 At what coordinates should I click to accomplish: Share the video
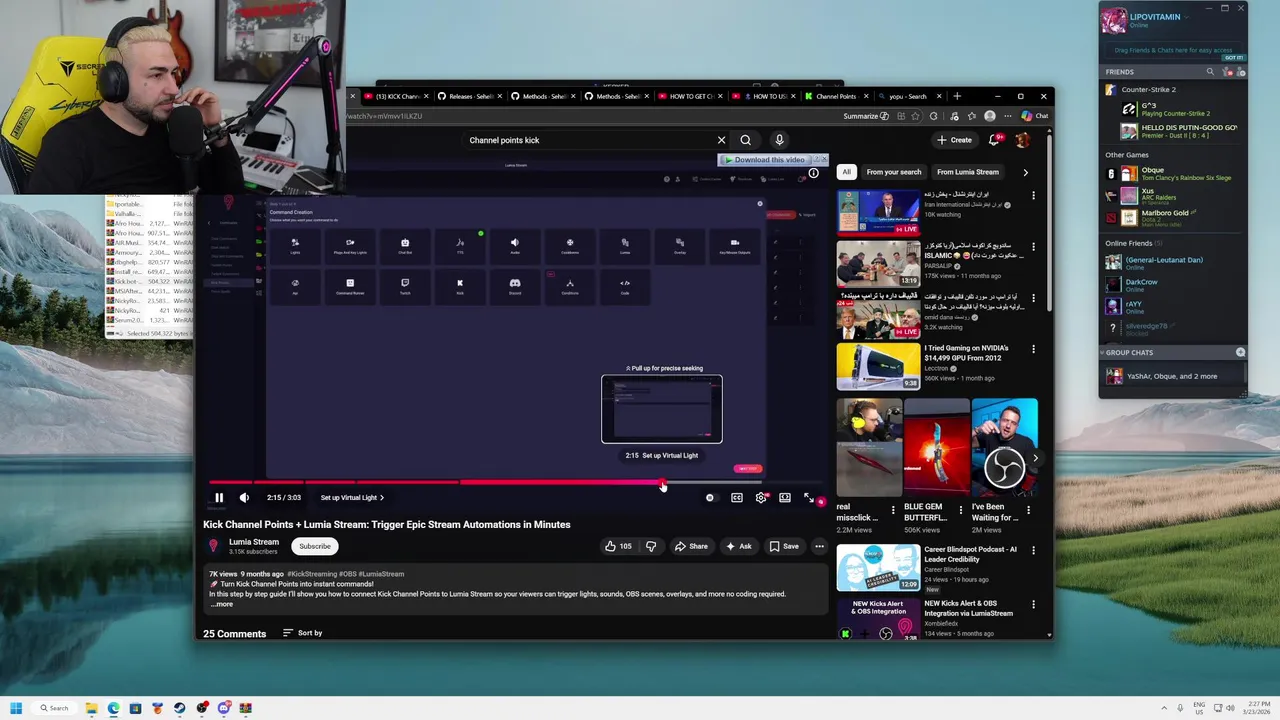(691, 546)
